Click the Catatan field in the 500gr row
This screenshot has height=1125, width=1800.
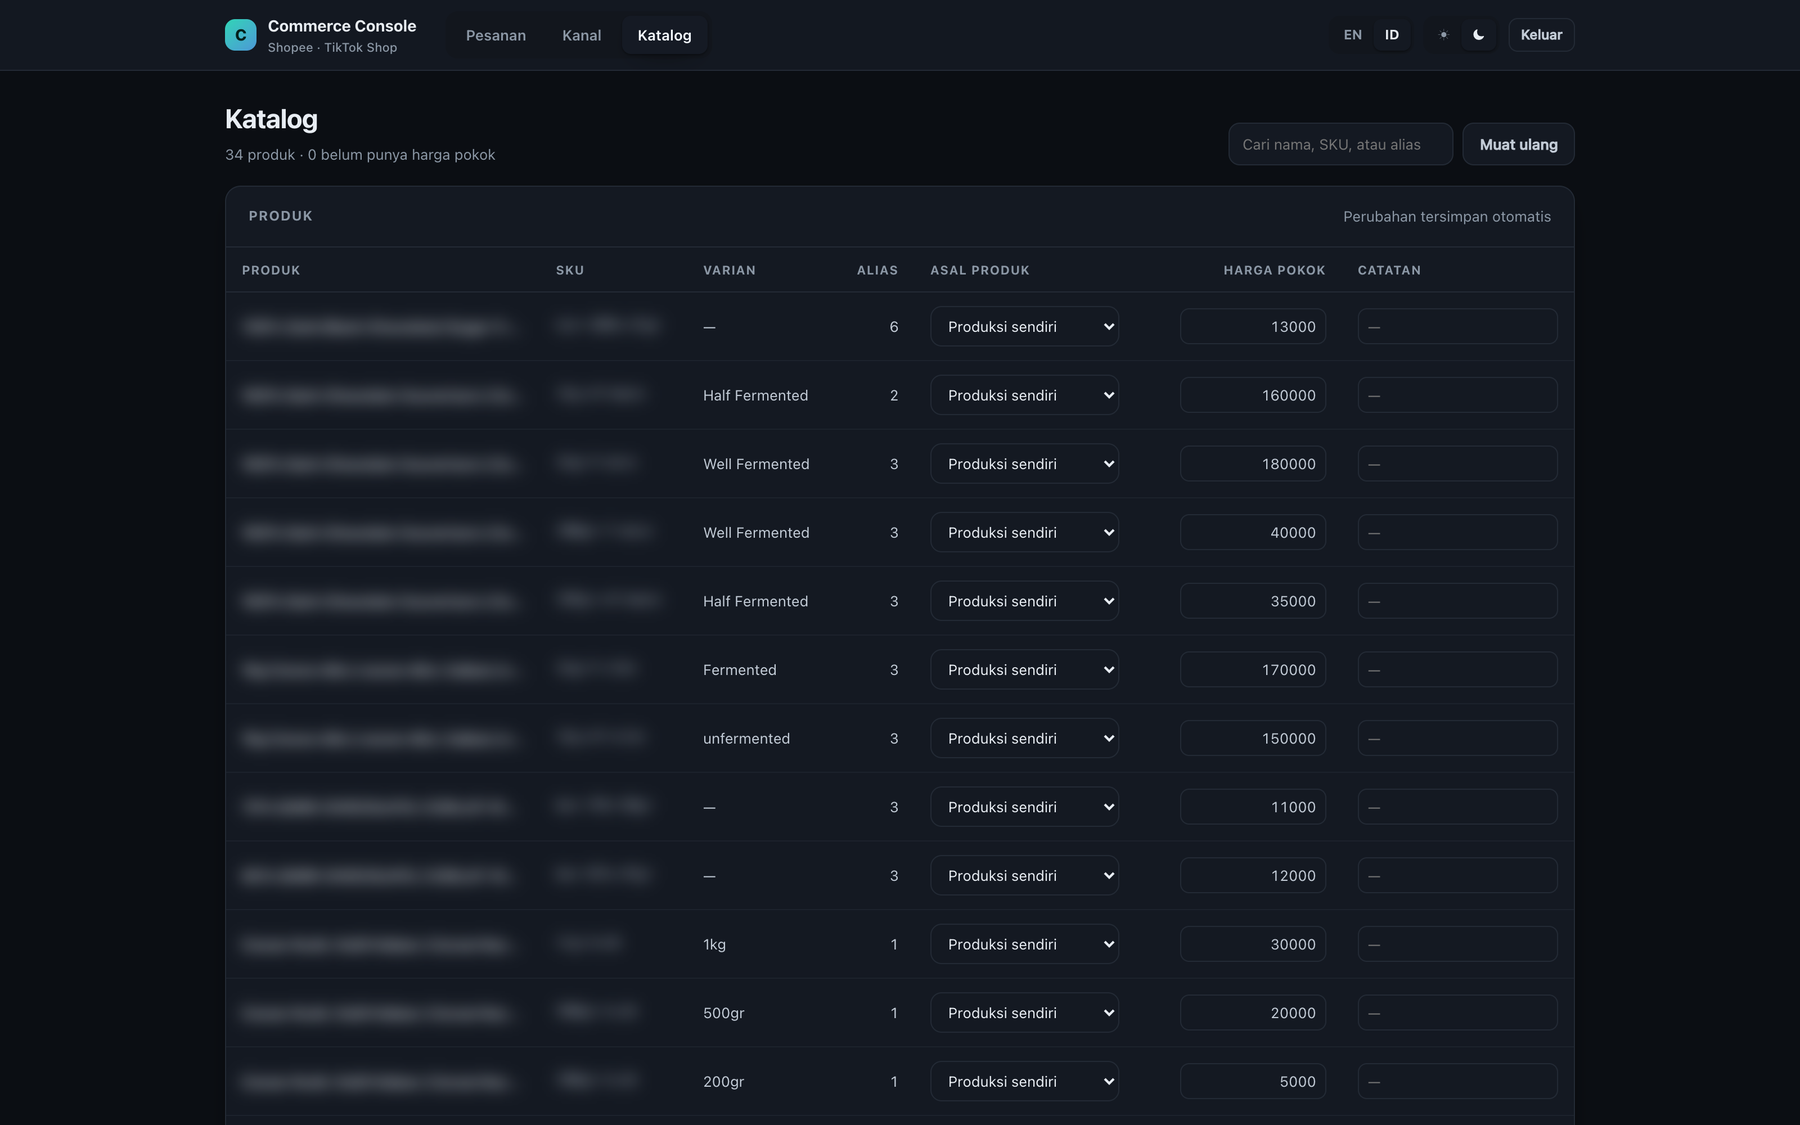point(1457,1013)
